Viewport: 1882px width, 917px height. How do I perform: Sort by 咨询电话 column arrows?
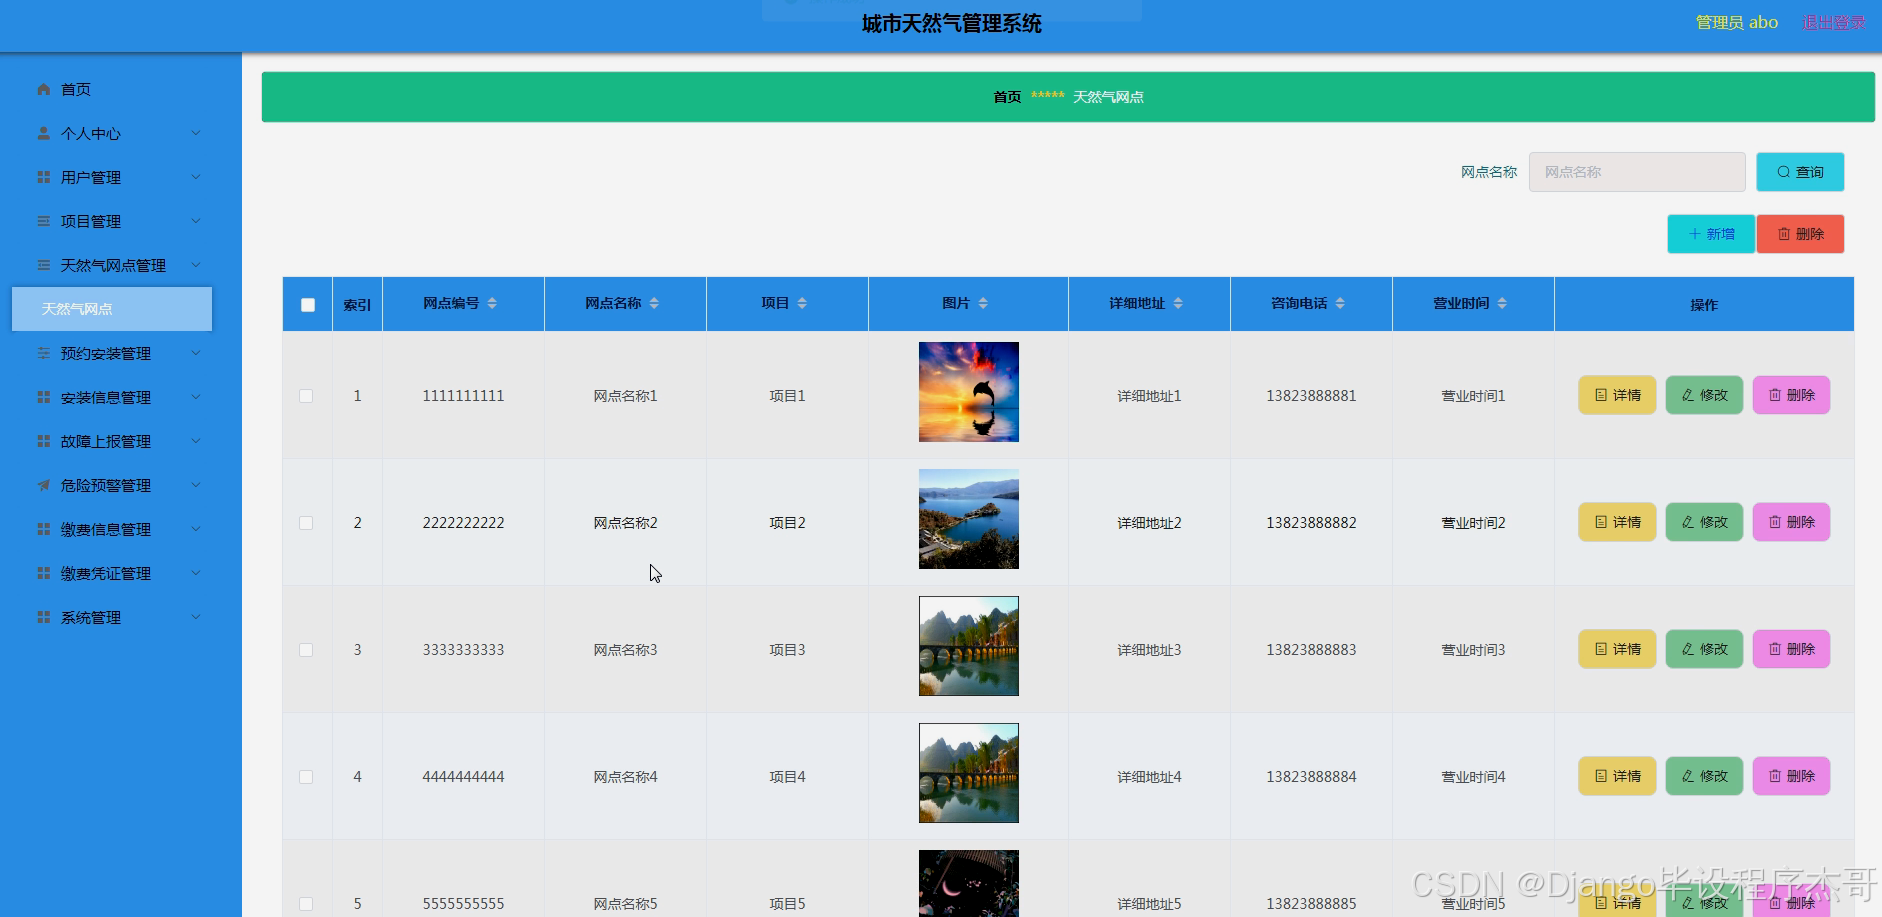(x=1340, y=303)
